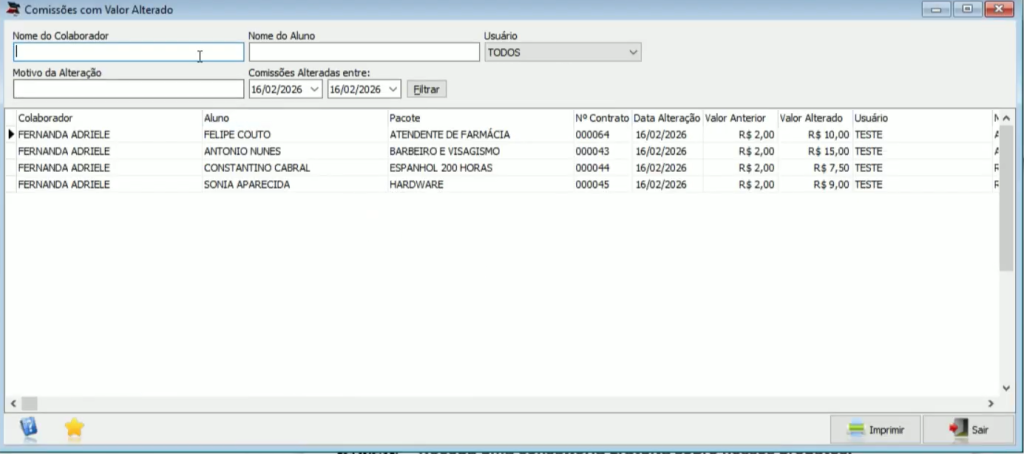
Task: Open the blue help book icon
Action: pos(28,428)
